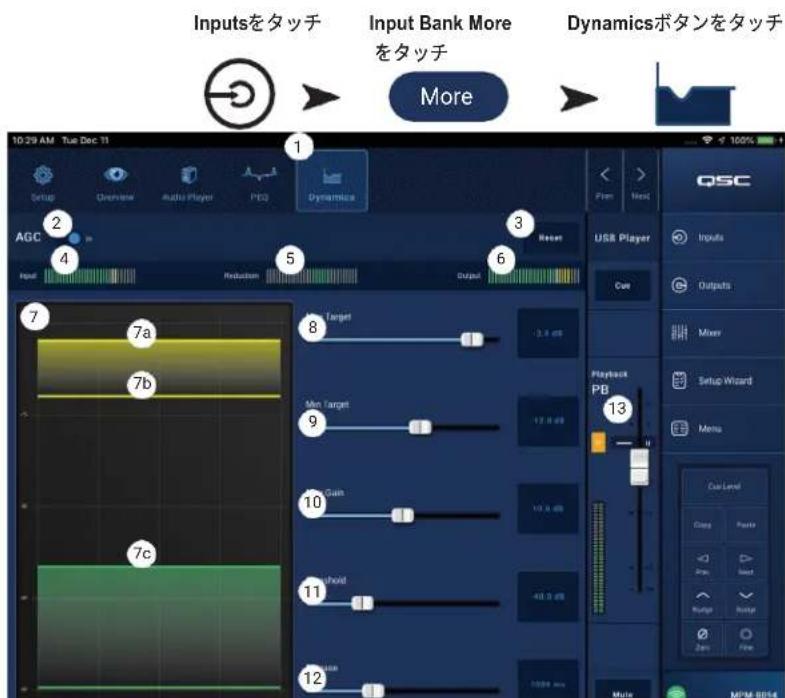Switch to the PEQ tab
785x698 pixels.
259,182
